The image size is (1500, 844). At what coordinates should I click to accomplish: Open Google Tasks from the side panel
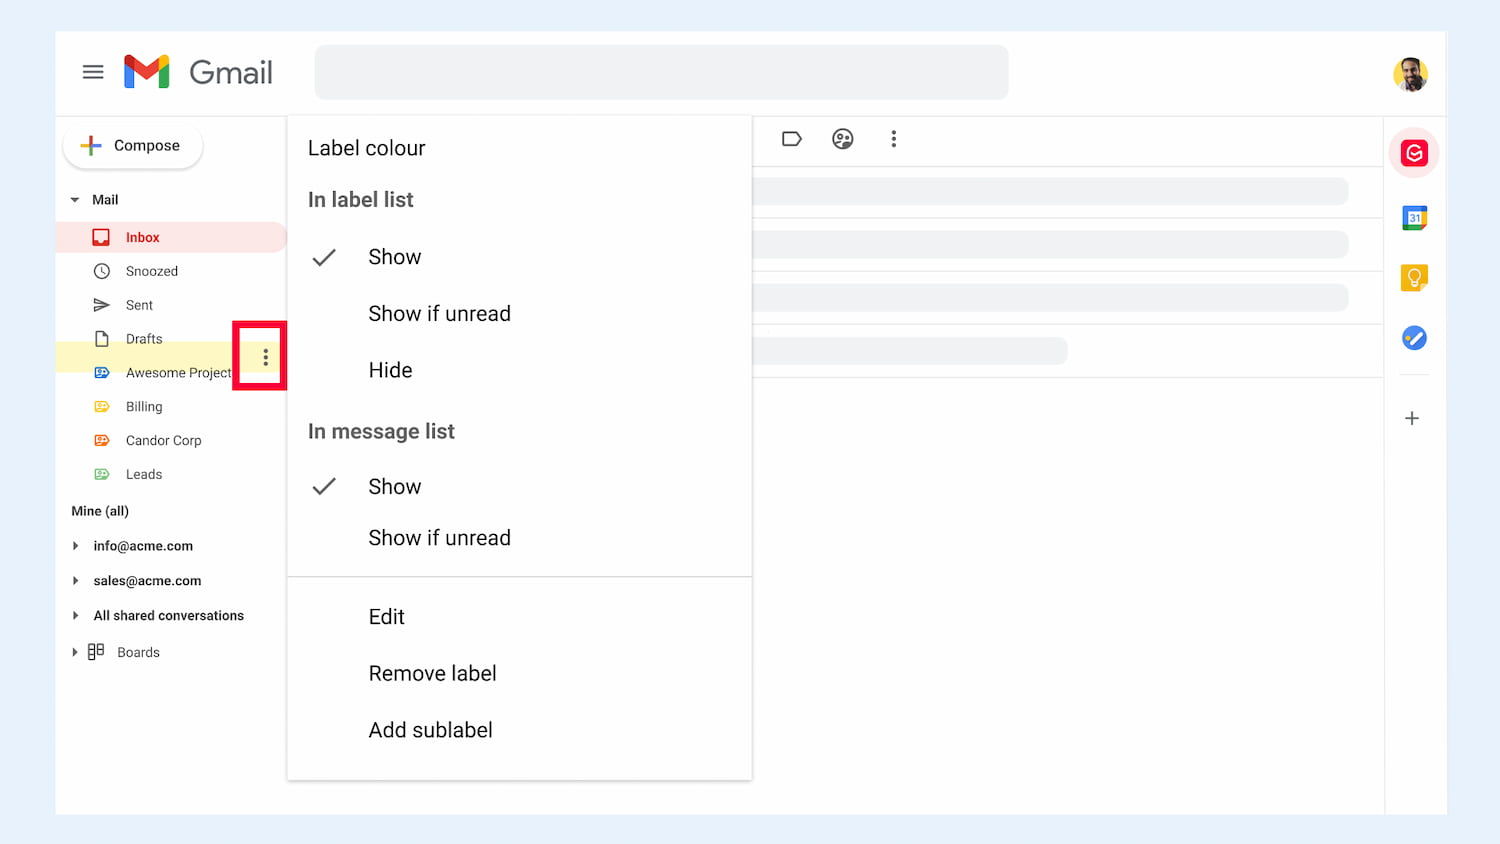point(1414,337)
